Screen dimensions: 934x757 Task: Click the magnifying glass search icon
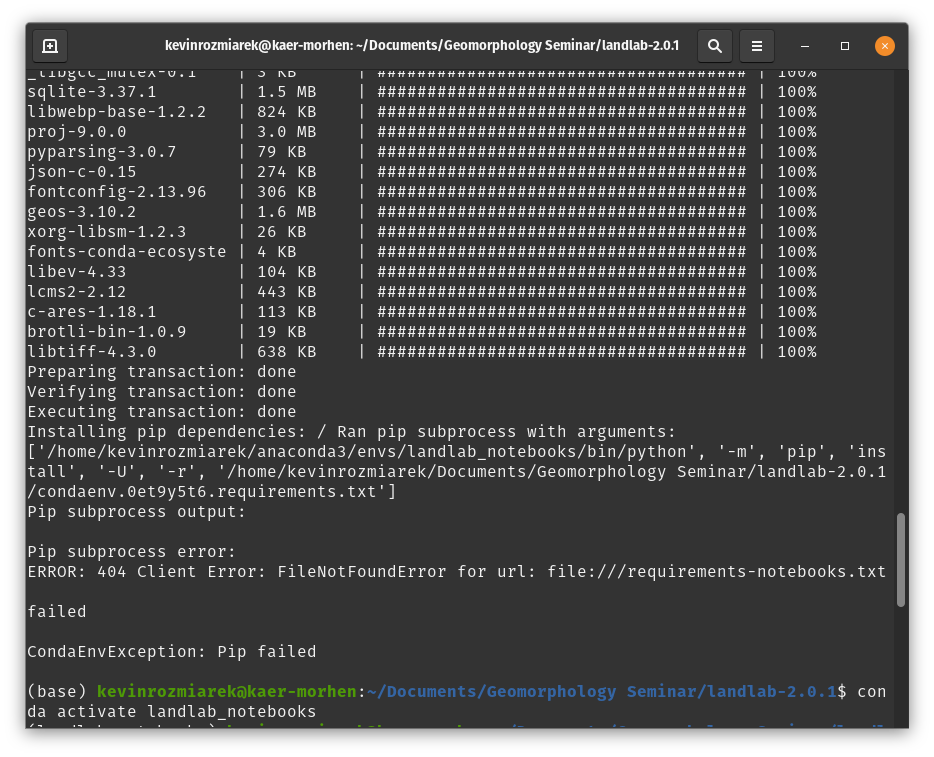point(713,46)
